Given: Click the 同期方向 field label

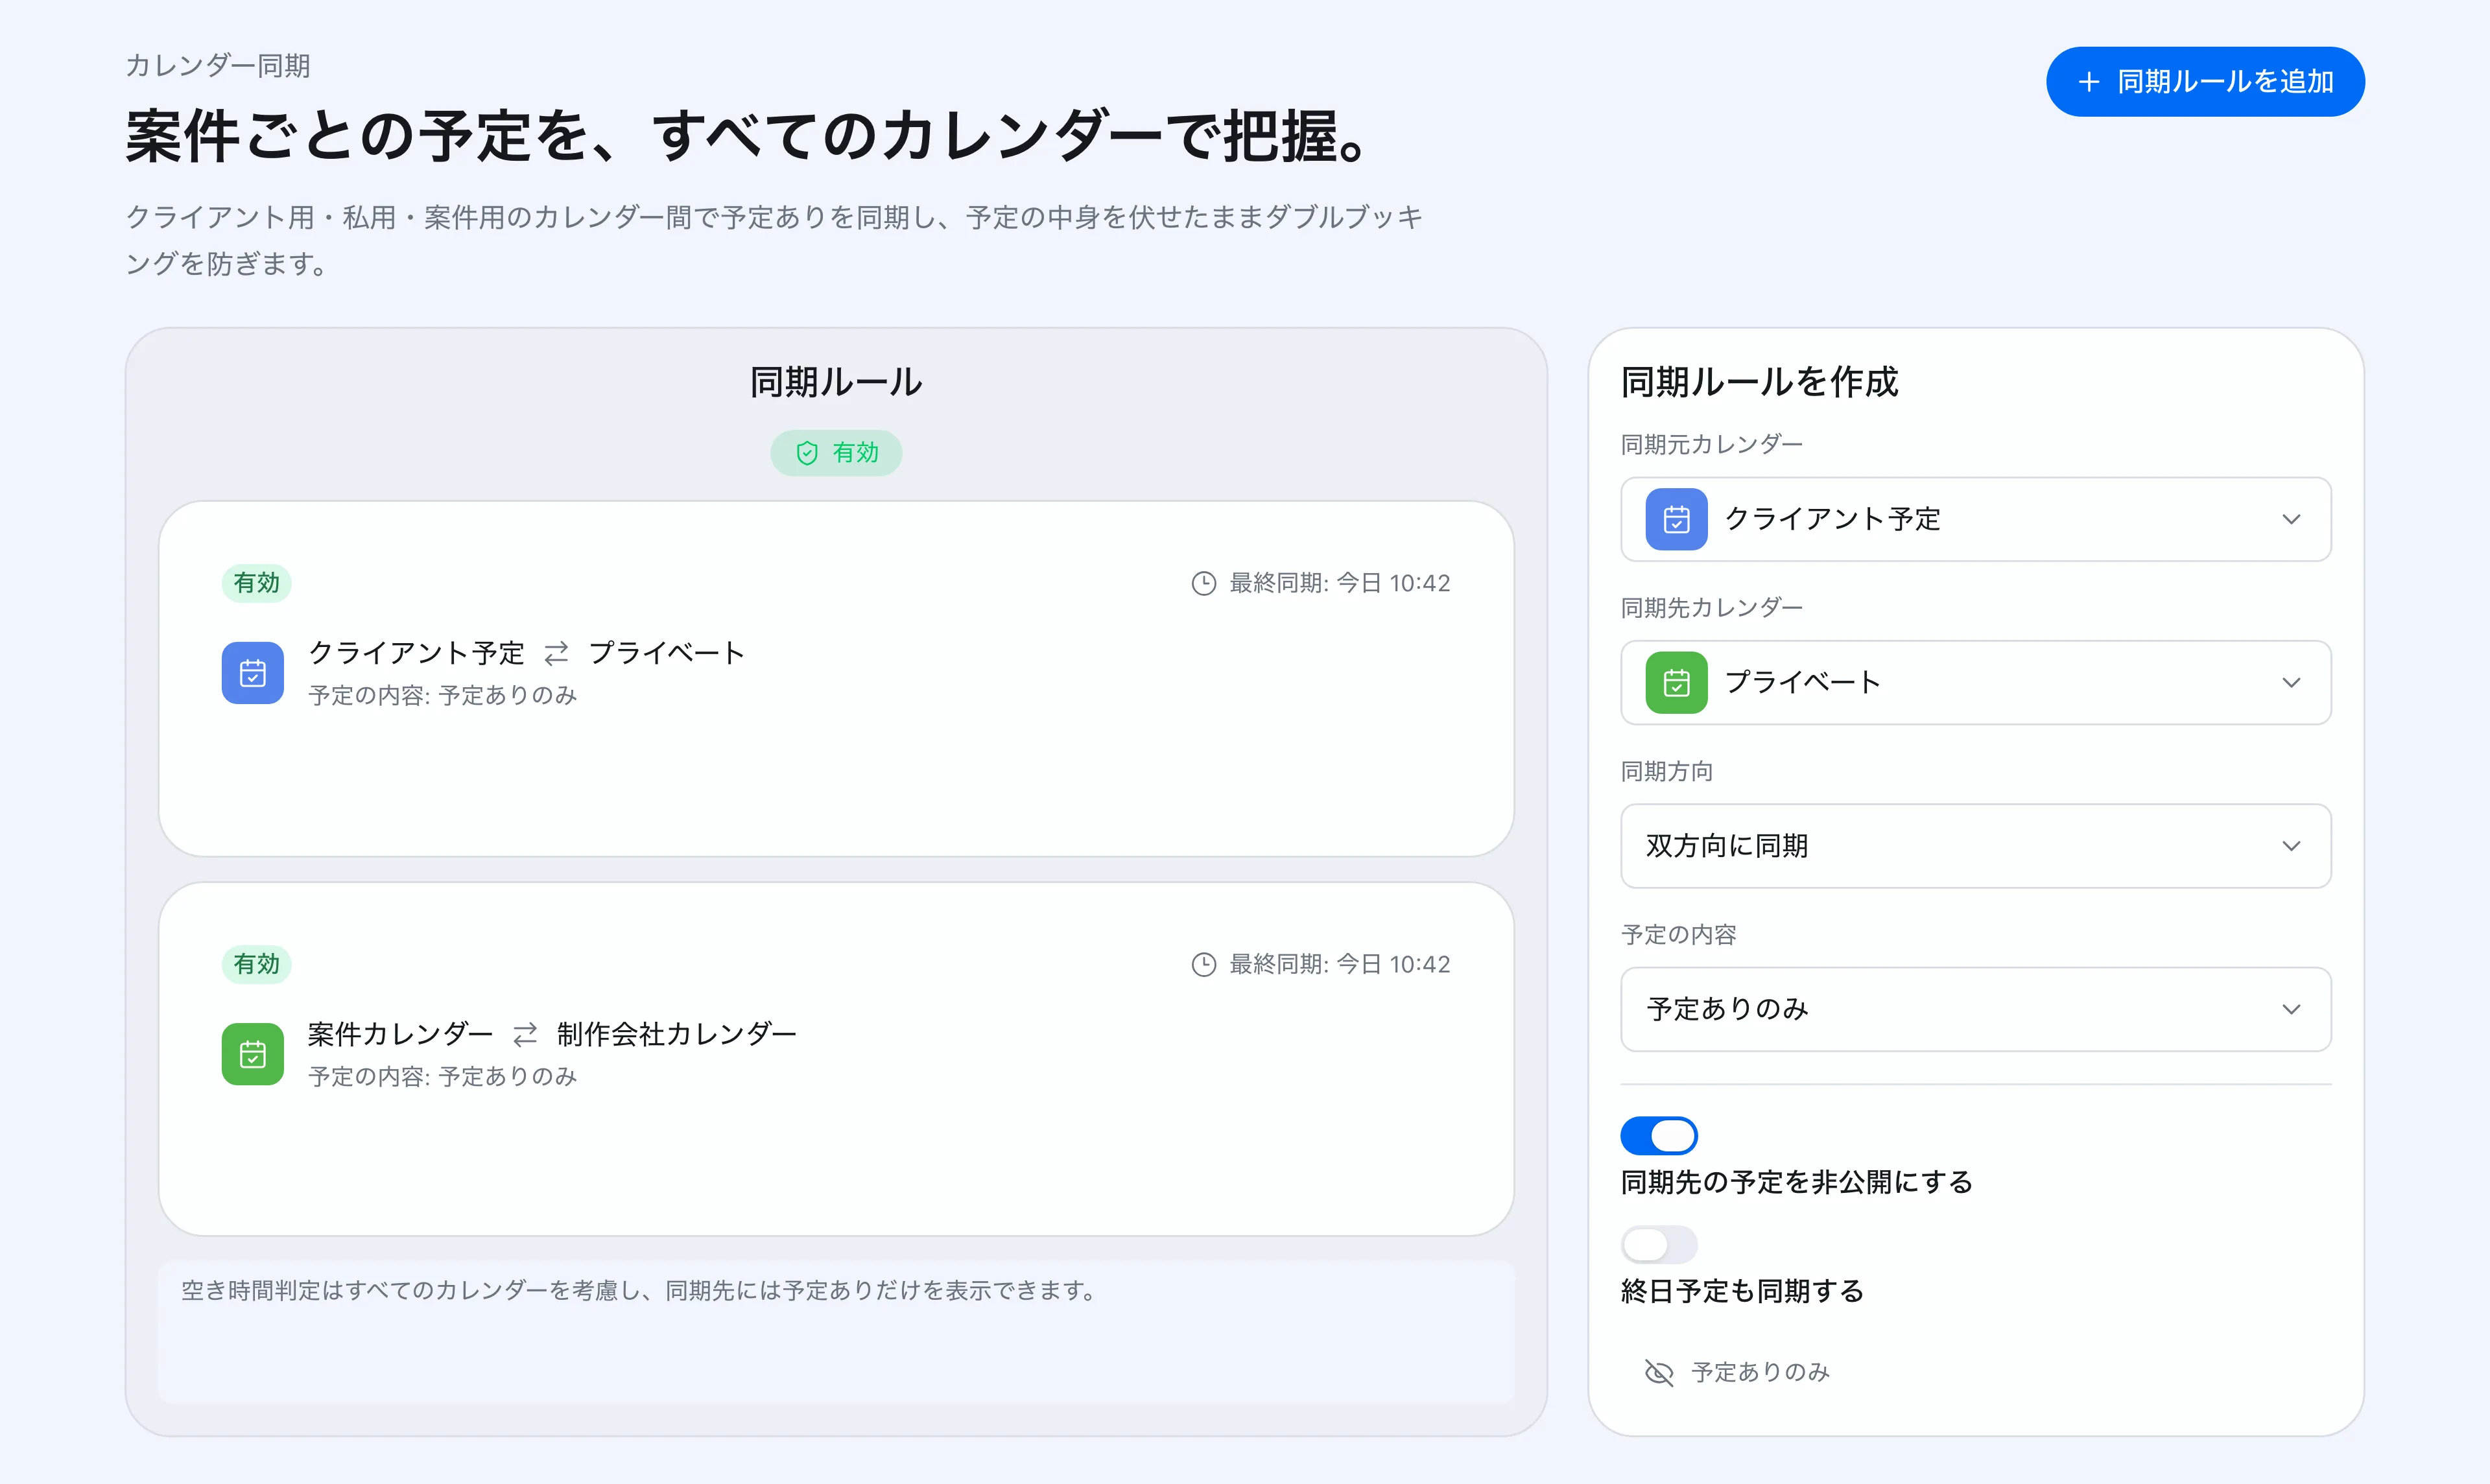Looking at the screenshot, I should click(1667, 772).
